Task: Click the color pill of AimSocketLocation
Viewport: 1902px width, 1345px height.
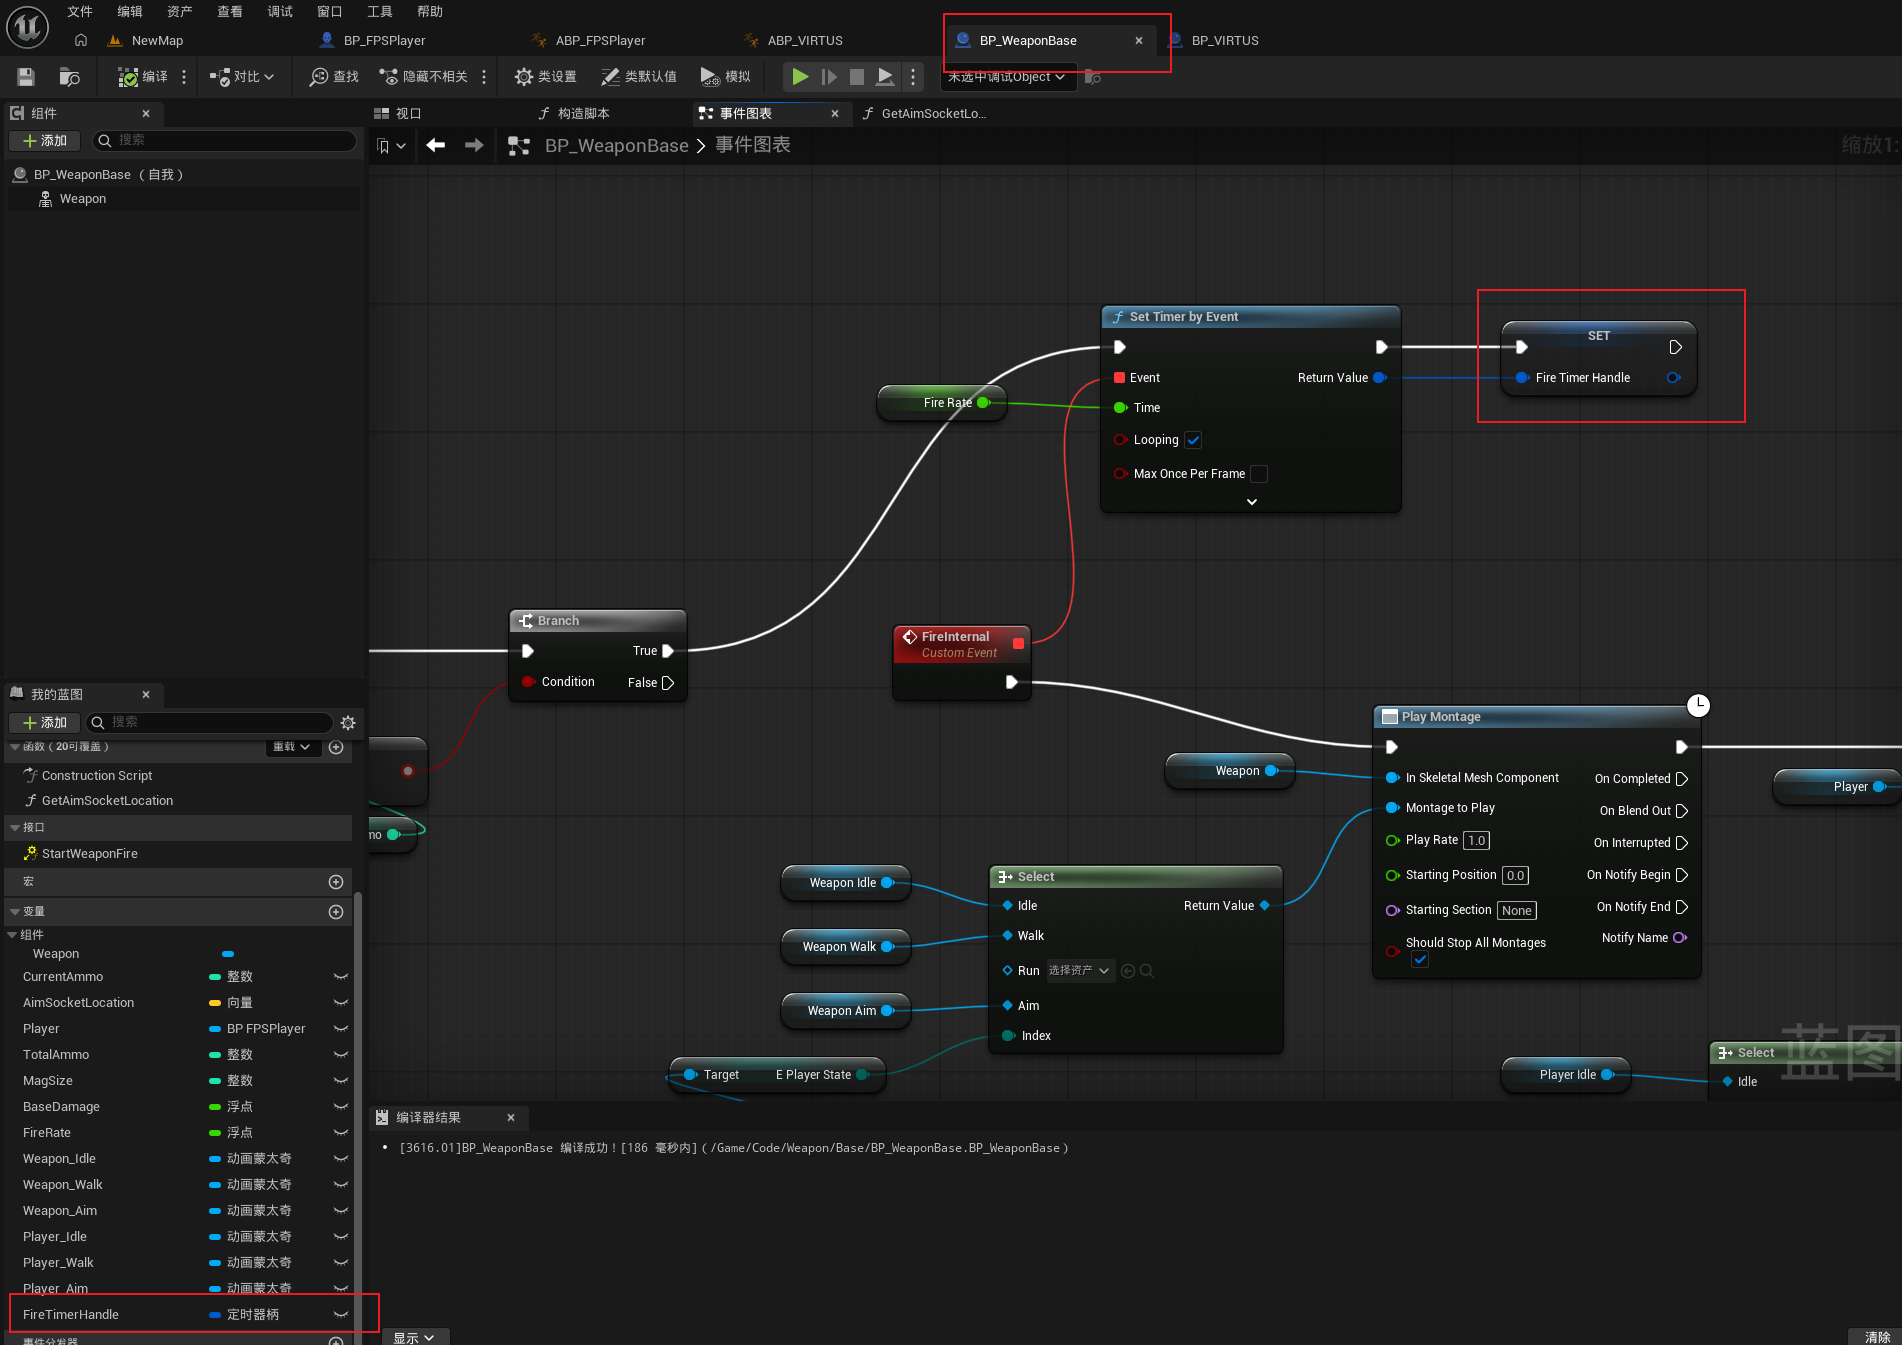Action: pyautogui.click(x=214, y=1003)
